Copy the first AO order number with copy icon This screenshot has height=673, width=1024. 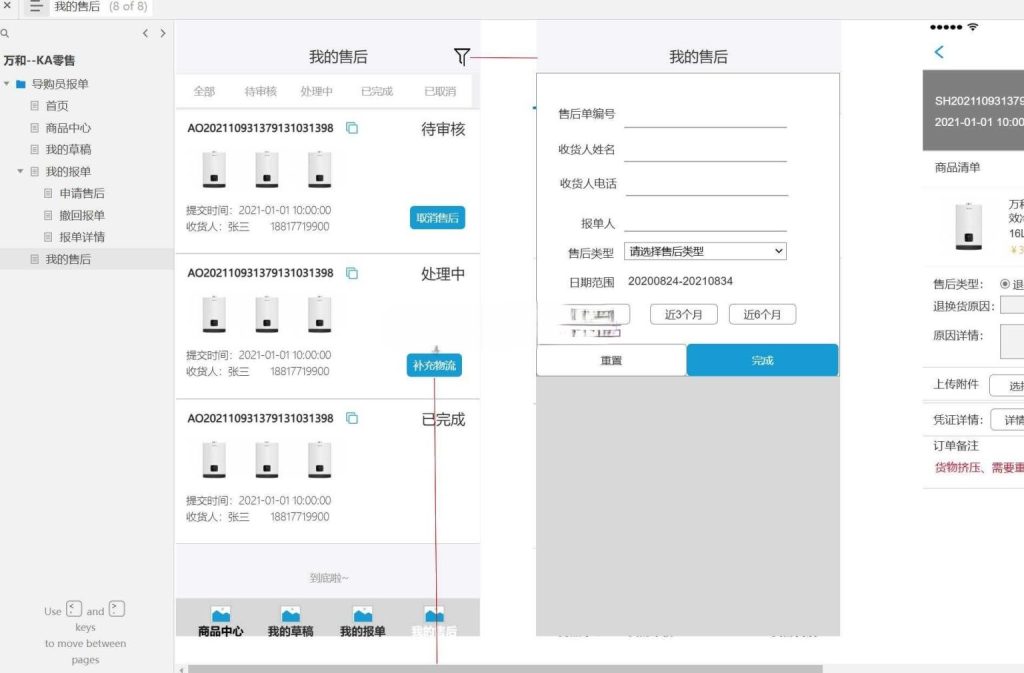(351, 128)
